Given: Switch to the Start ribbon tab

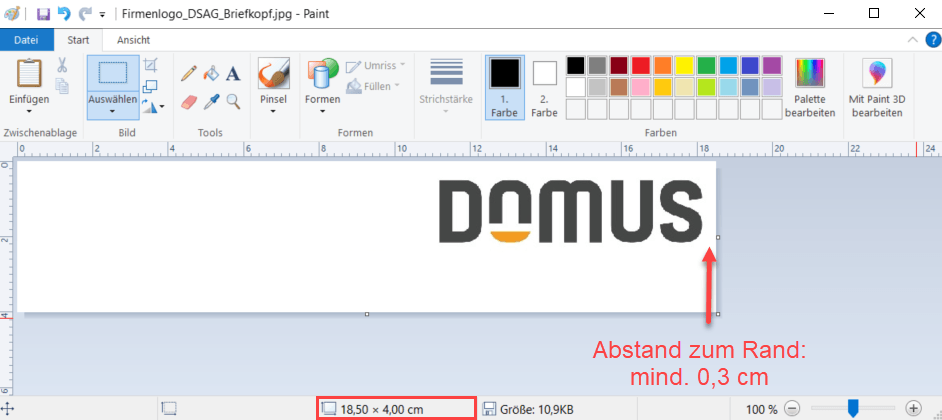Looking at the screenshot, I should [x=78, y=40].
